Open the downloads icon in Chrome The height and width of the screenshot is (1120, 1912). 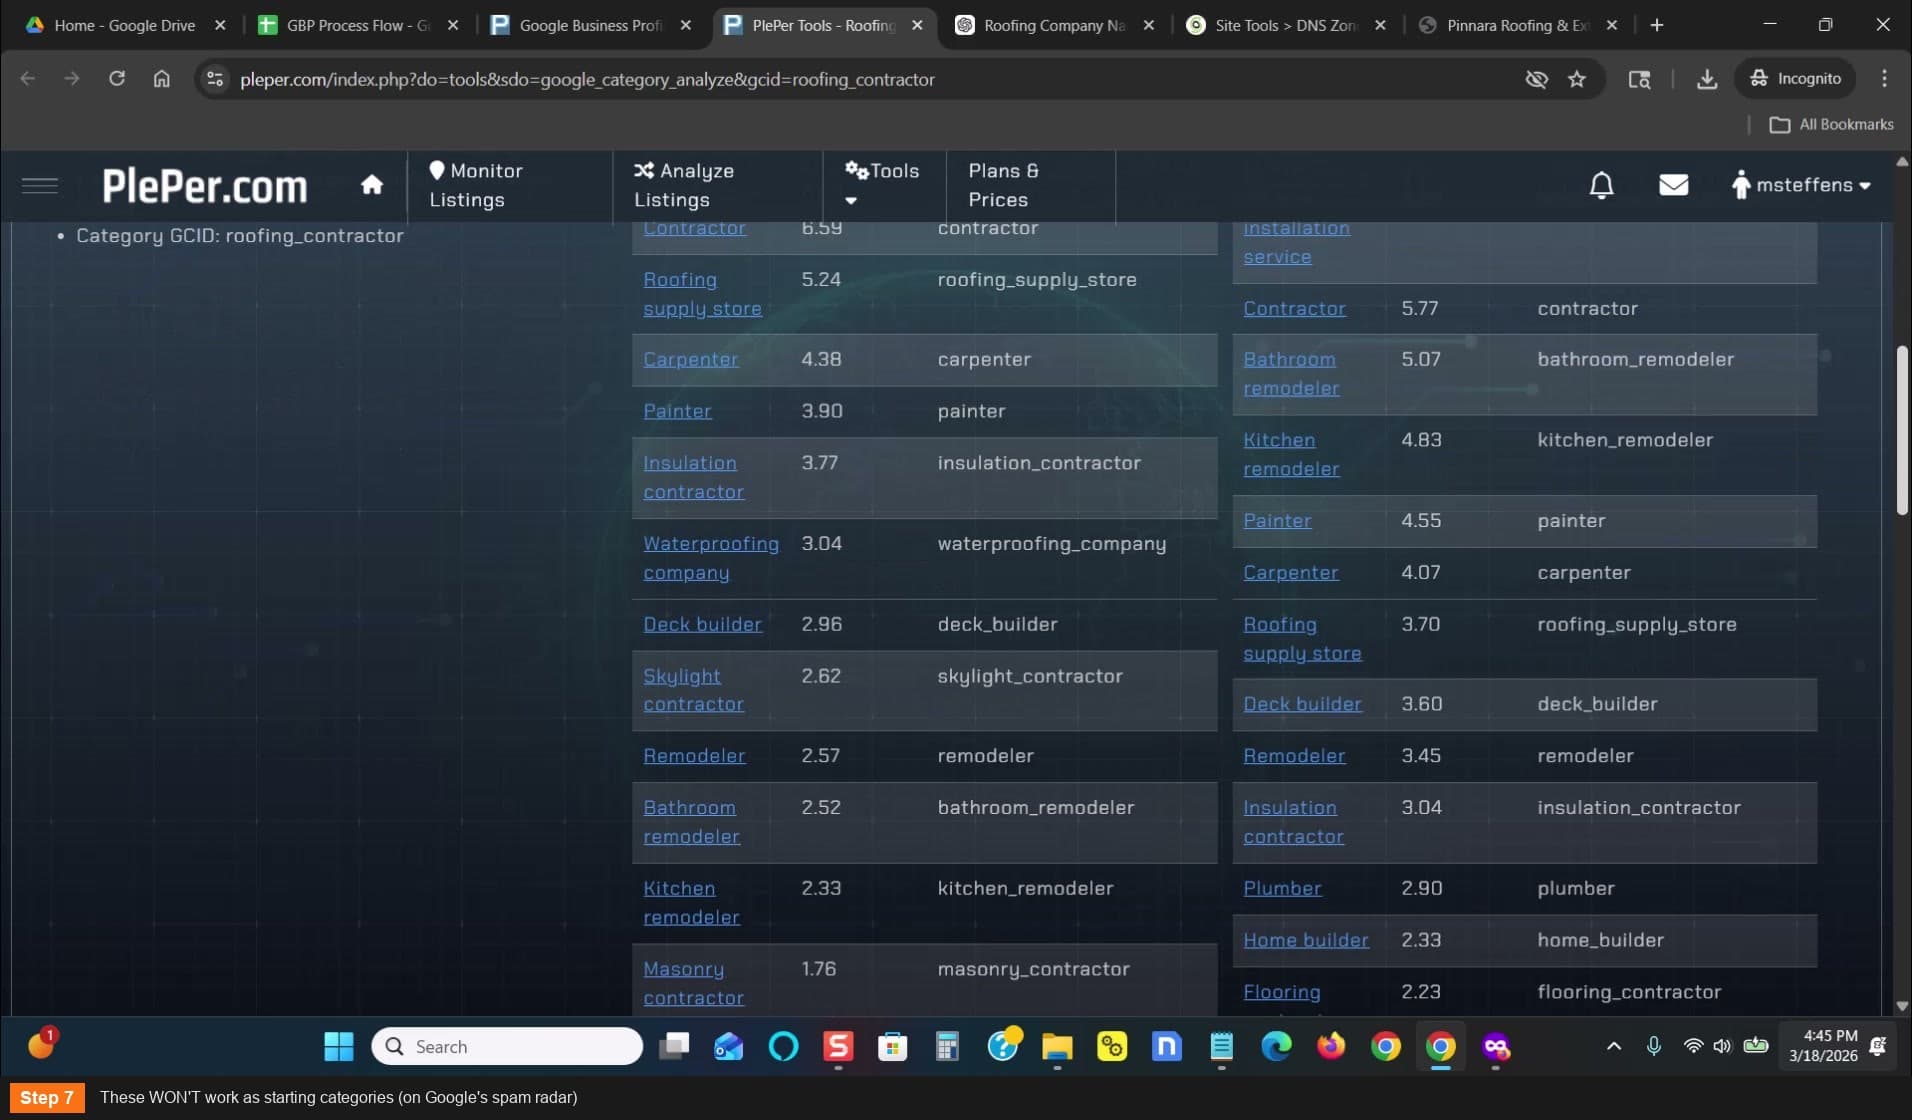pos(1707,79)
